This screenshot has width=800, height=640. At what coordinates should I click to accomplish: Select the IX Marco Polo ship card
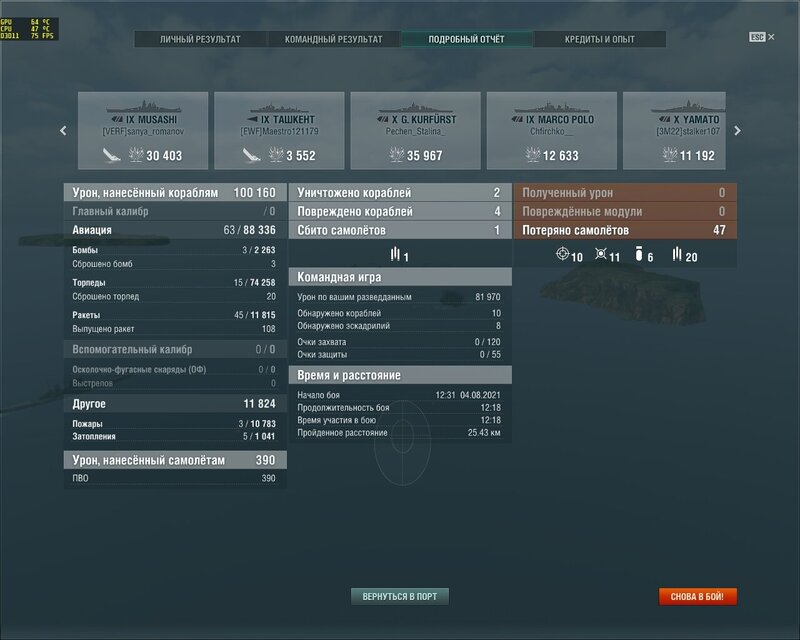[552, 130]
